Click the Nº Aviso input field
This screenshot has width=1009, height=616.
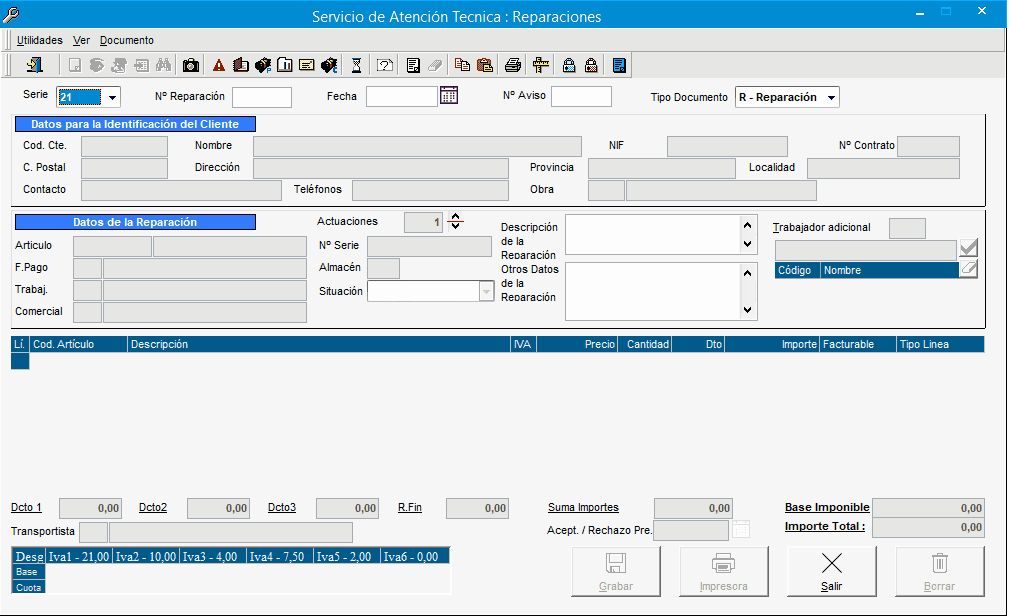coord(582,97)
